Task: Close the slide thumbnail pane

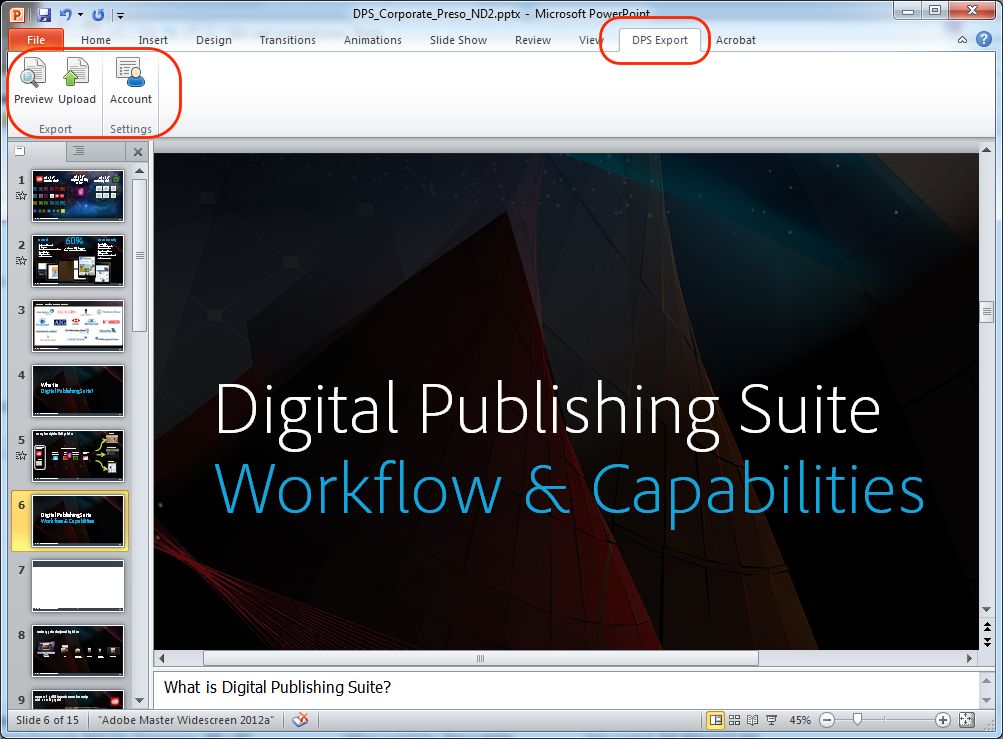Action: [x=138, y=152]
